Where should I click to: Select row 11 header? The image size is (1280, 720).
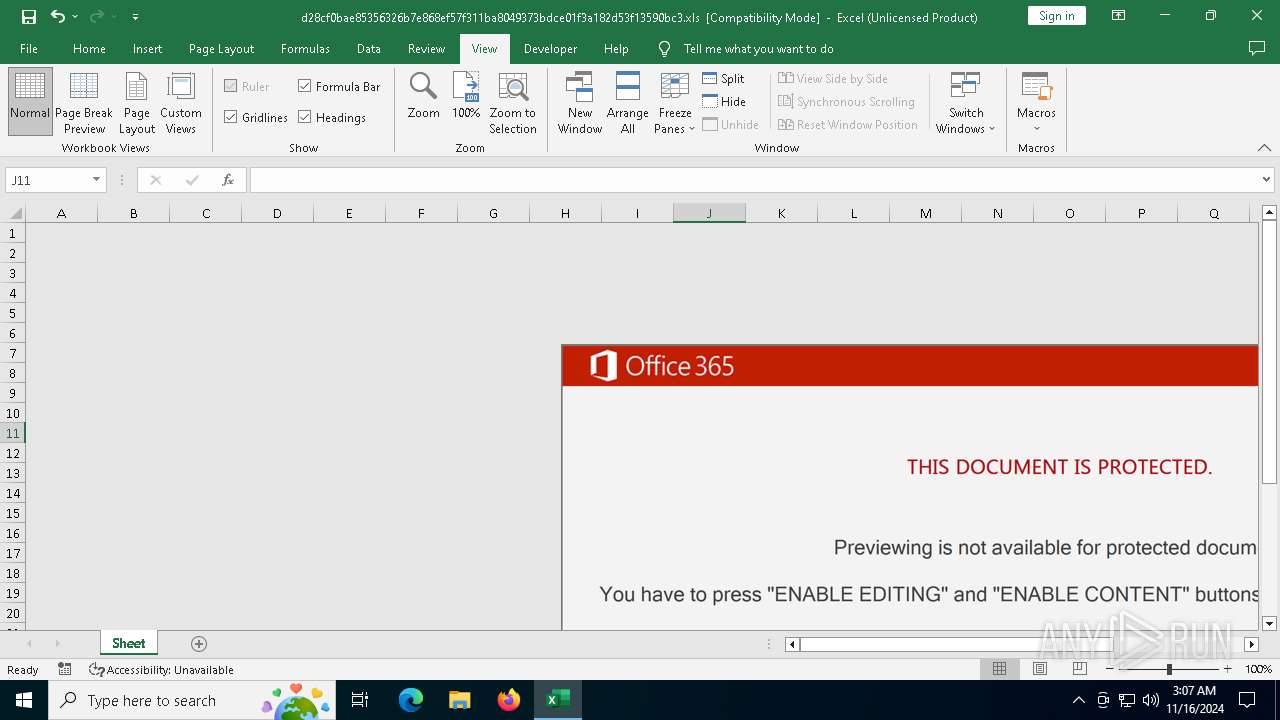13,433
